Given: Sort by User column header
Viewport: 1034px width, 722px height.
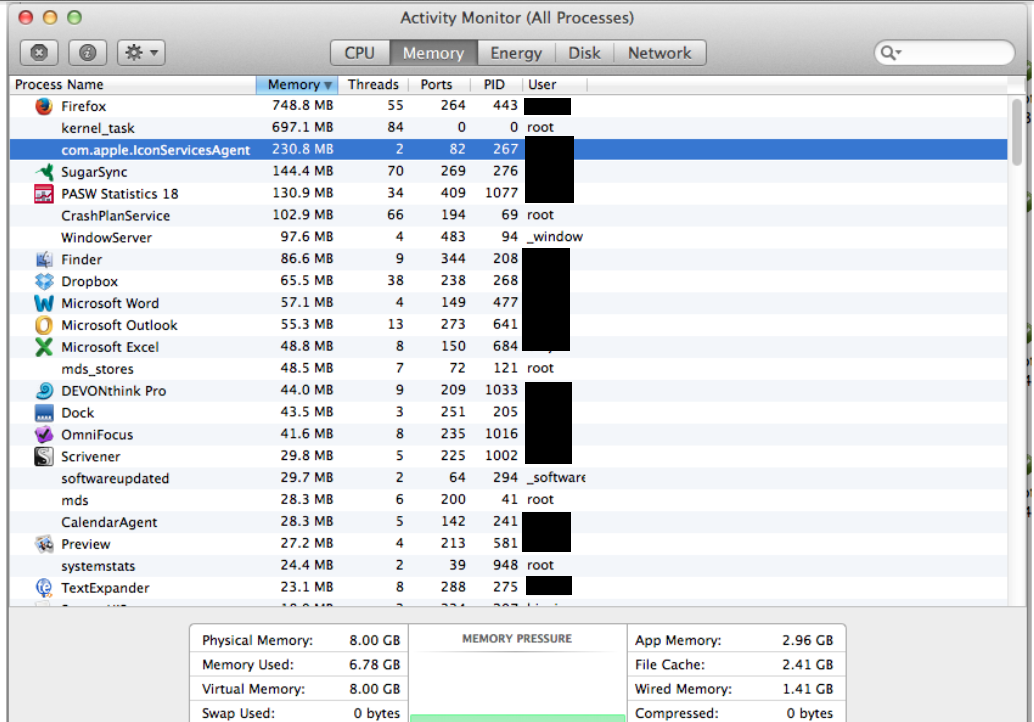Looking at the screenshot, I should point(542,84).
